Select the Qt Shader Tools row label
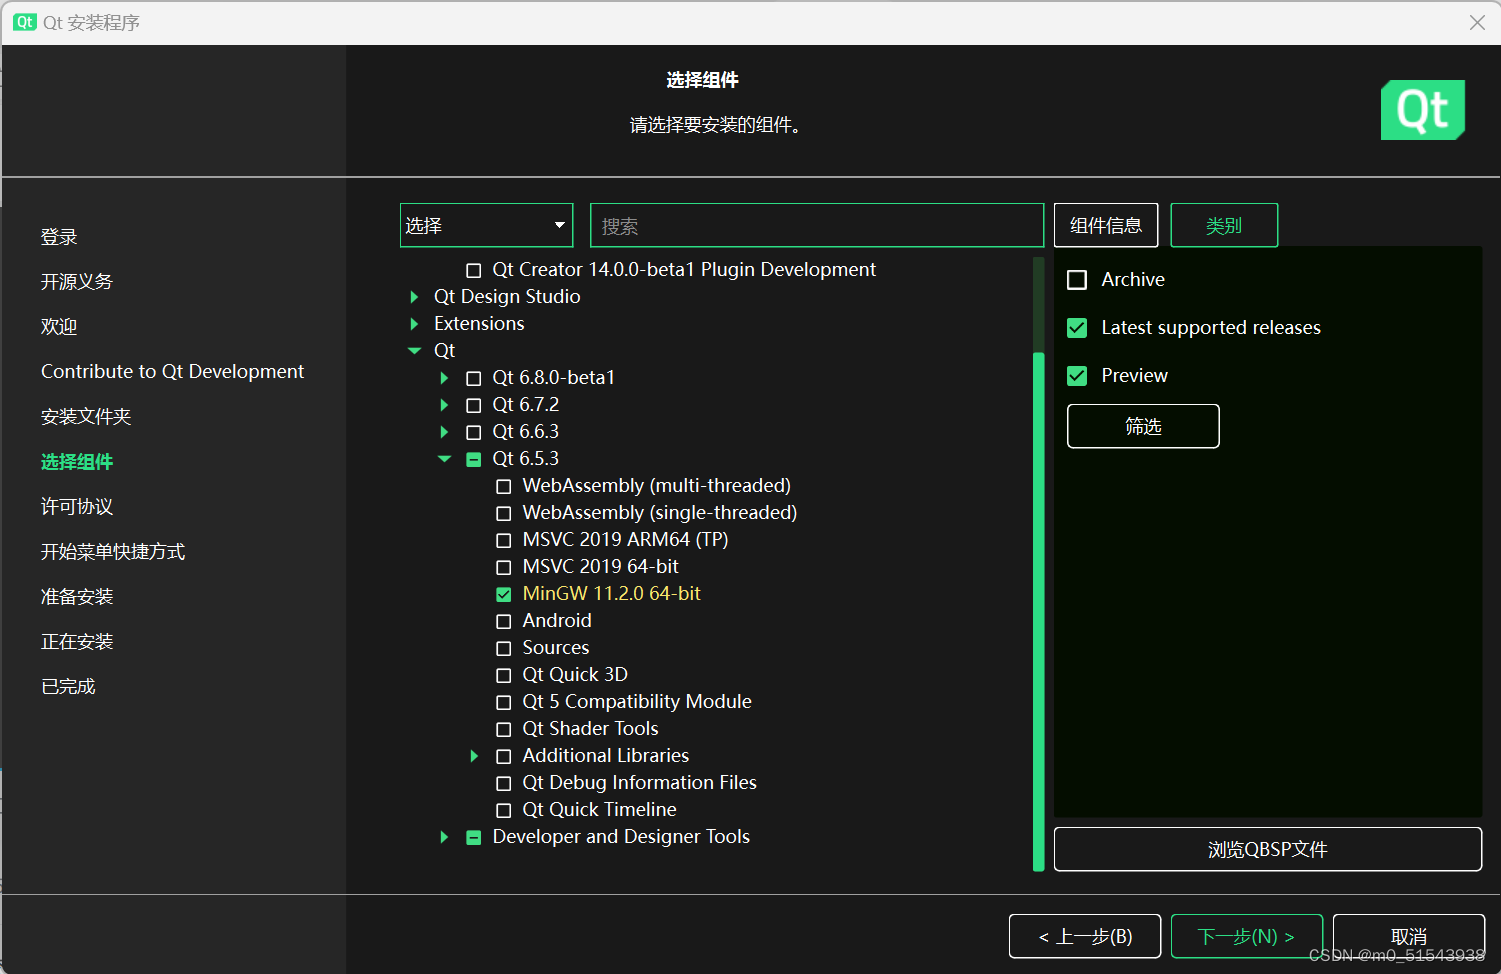The image size is (1501, 974). tap(590, 729)
